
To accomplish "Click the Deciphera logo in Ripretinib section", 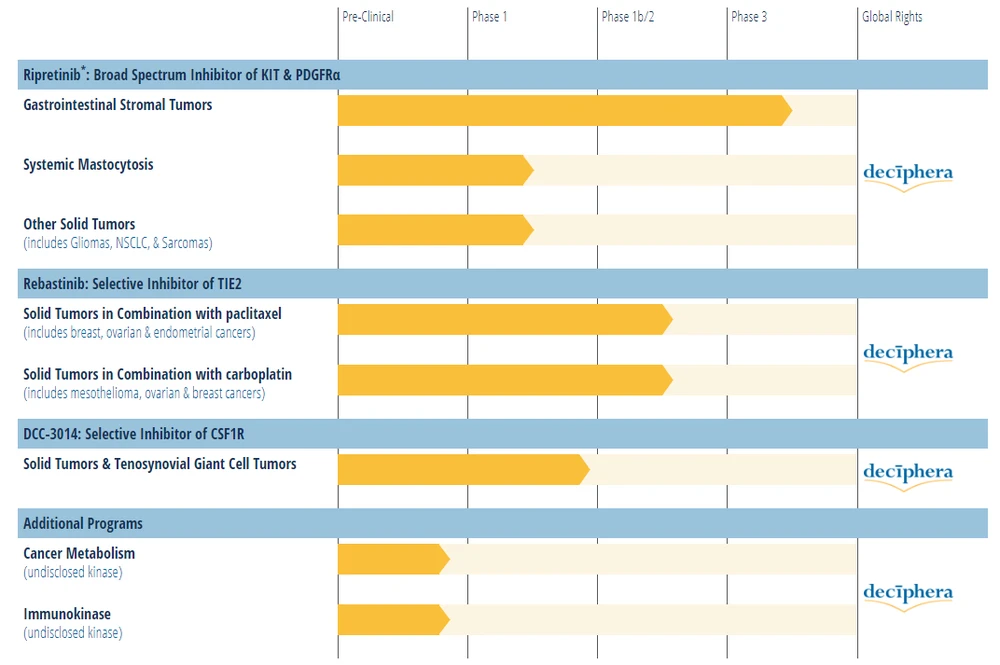I will (907, 173).
